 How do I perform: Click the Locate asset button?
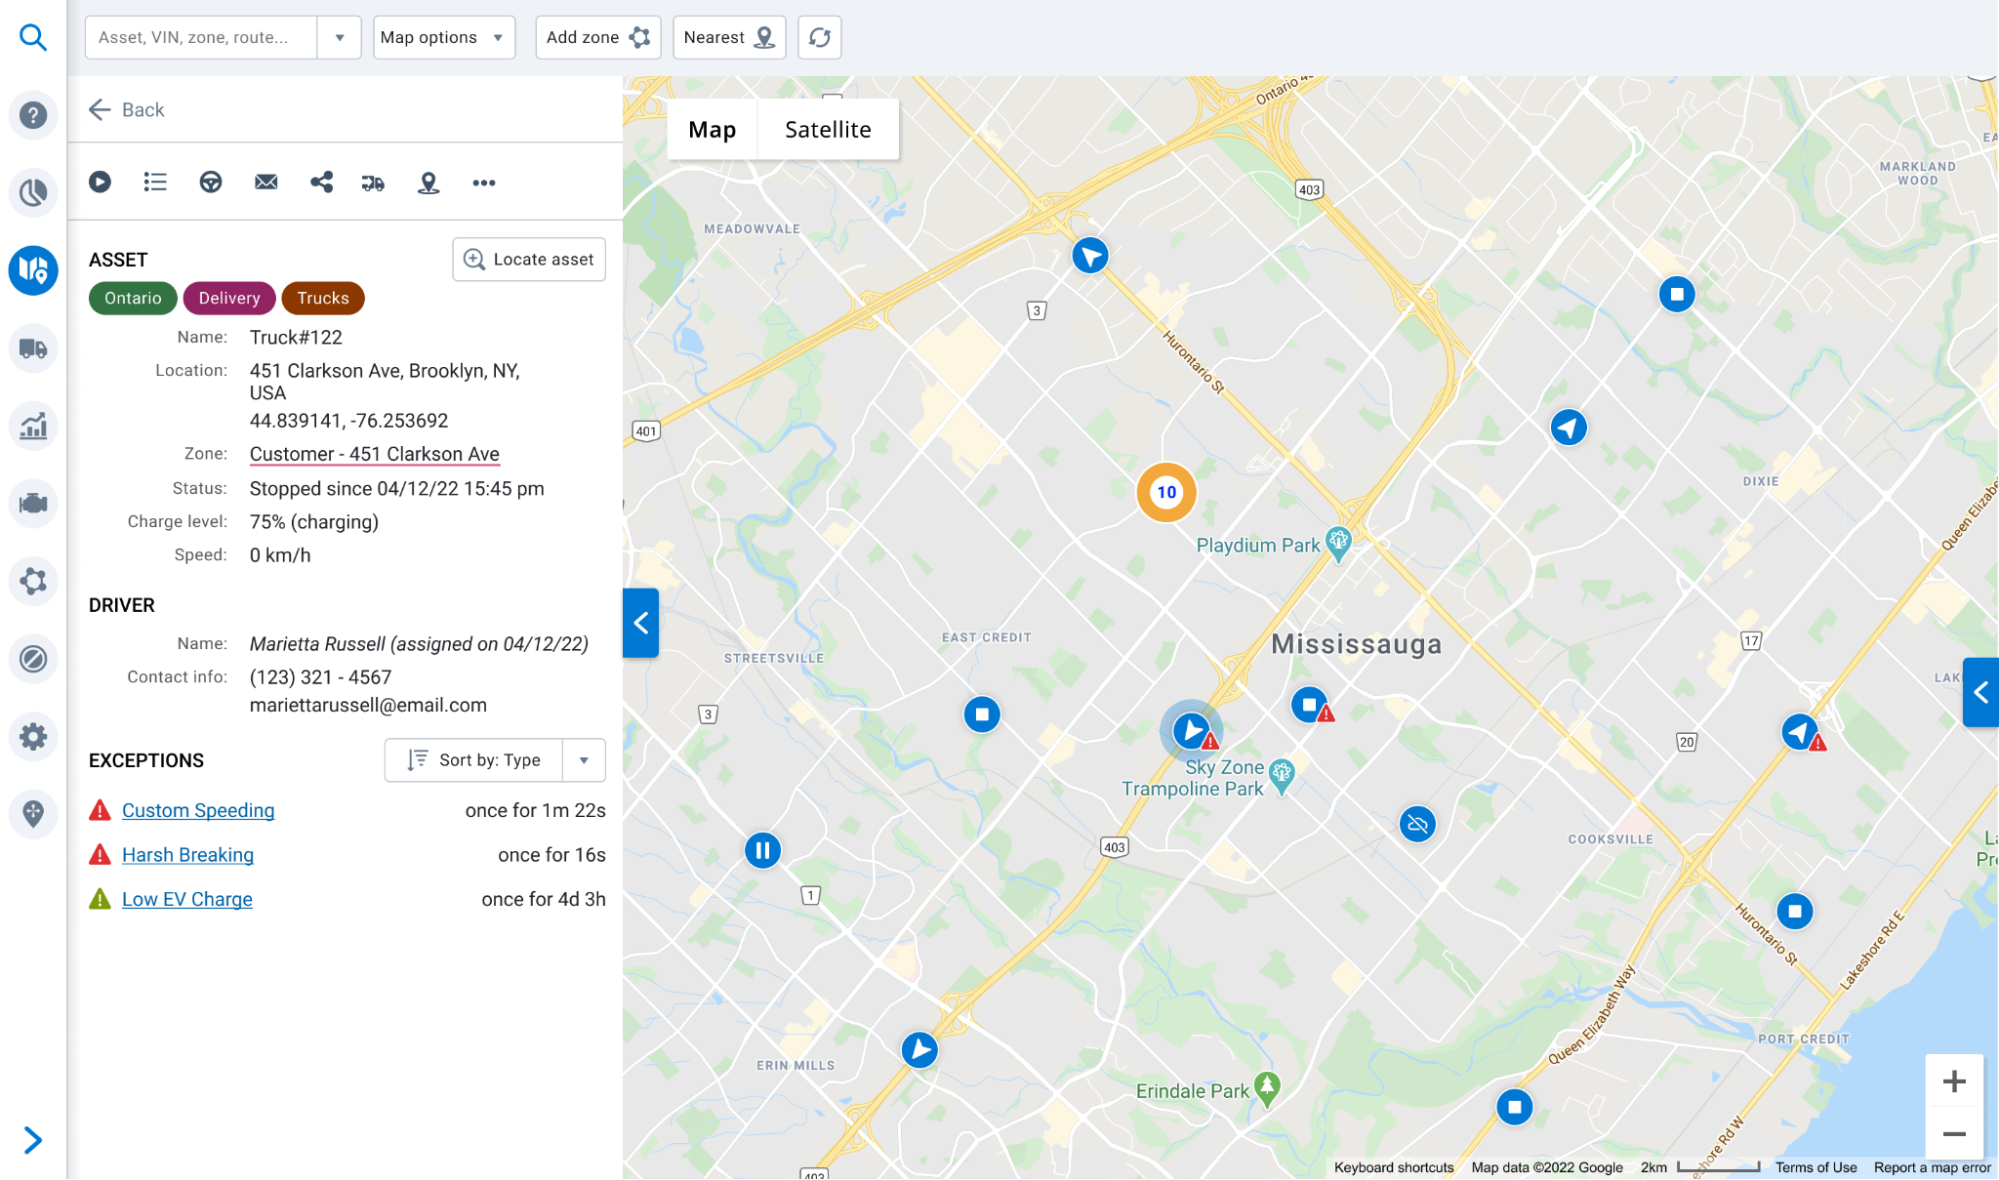point(528,259)
